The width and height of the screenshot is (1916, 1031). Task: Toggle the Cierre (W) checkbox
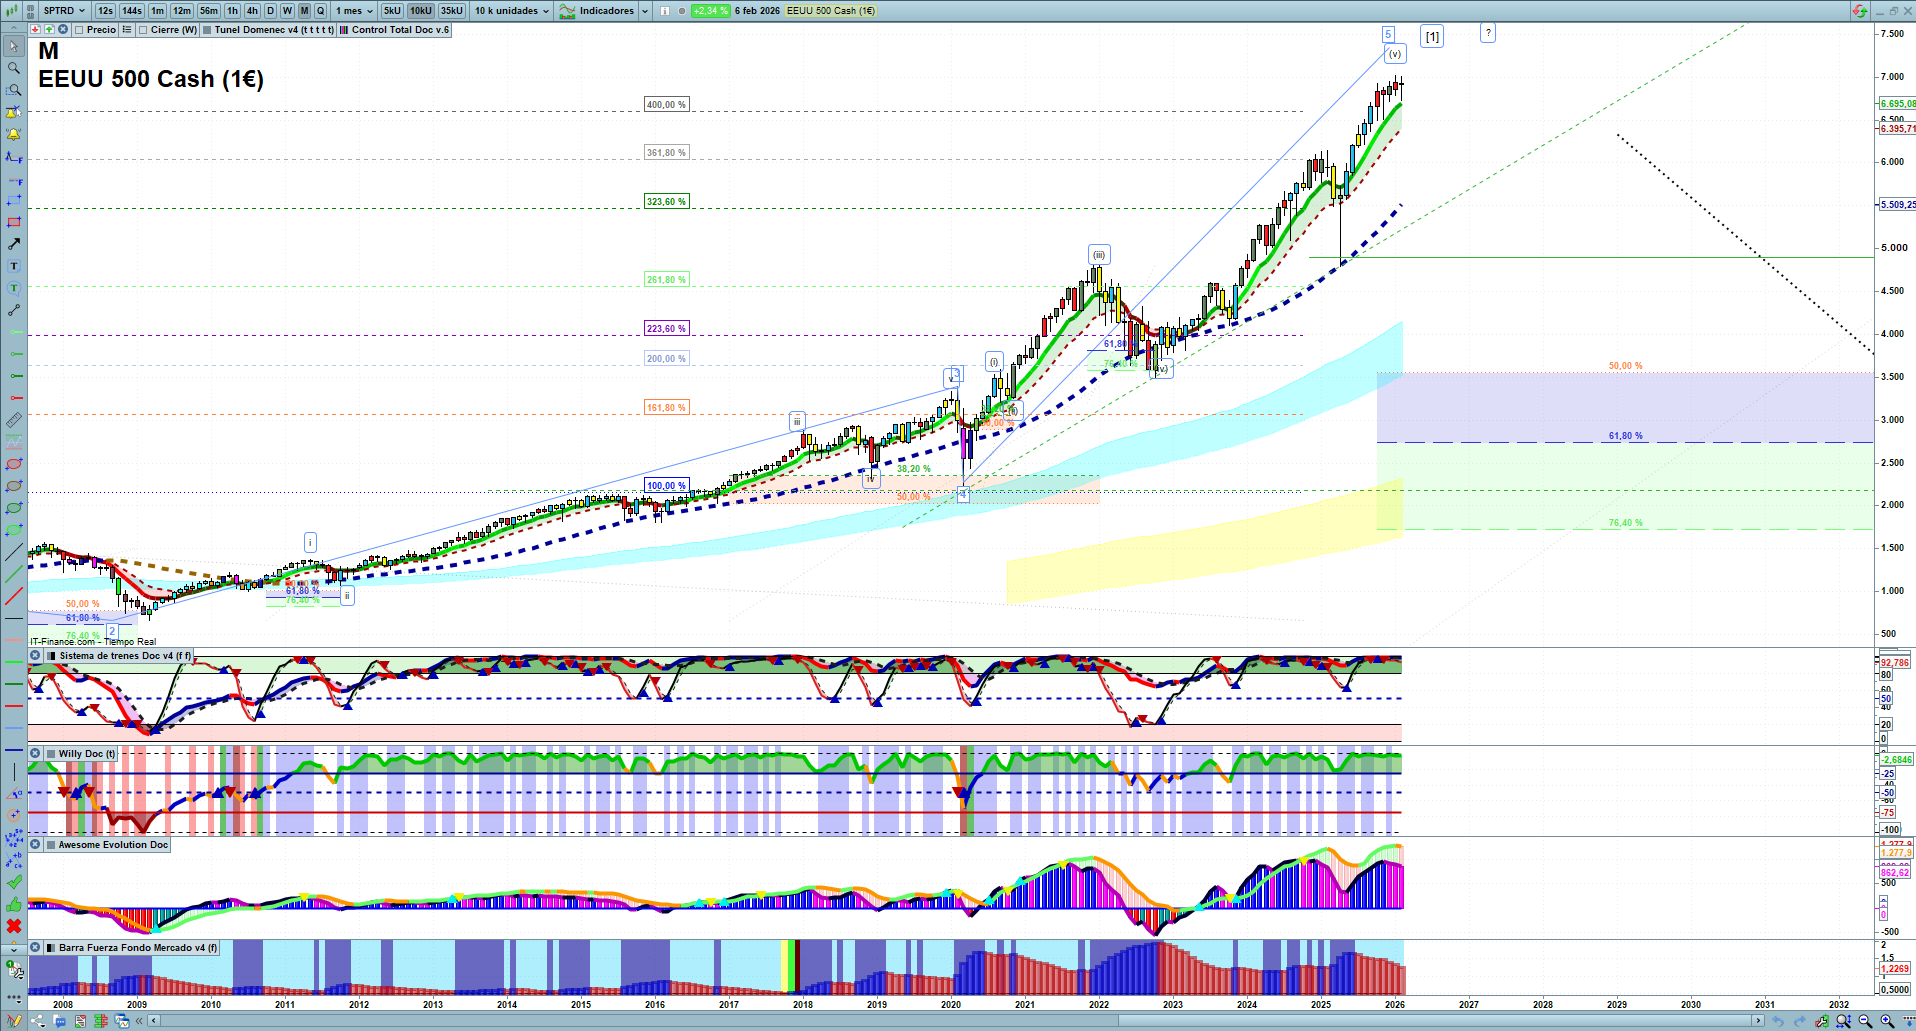click(x=143, y=30)
